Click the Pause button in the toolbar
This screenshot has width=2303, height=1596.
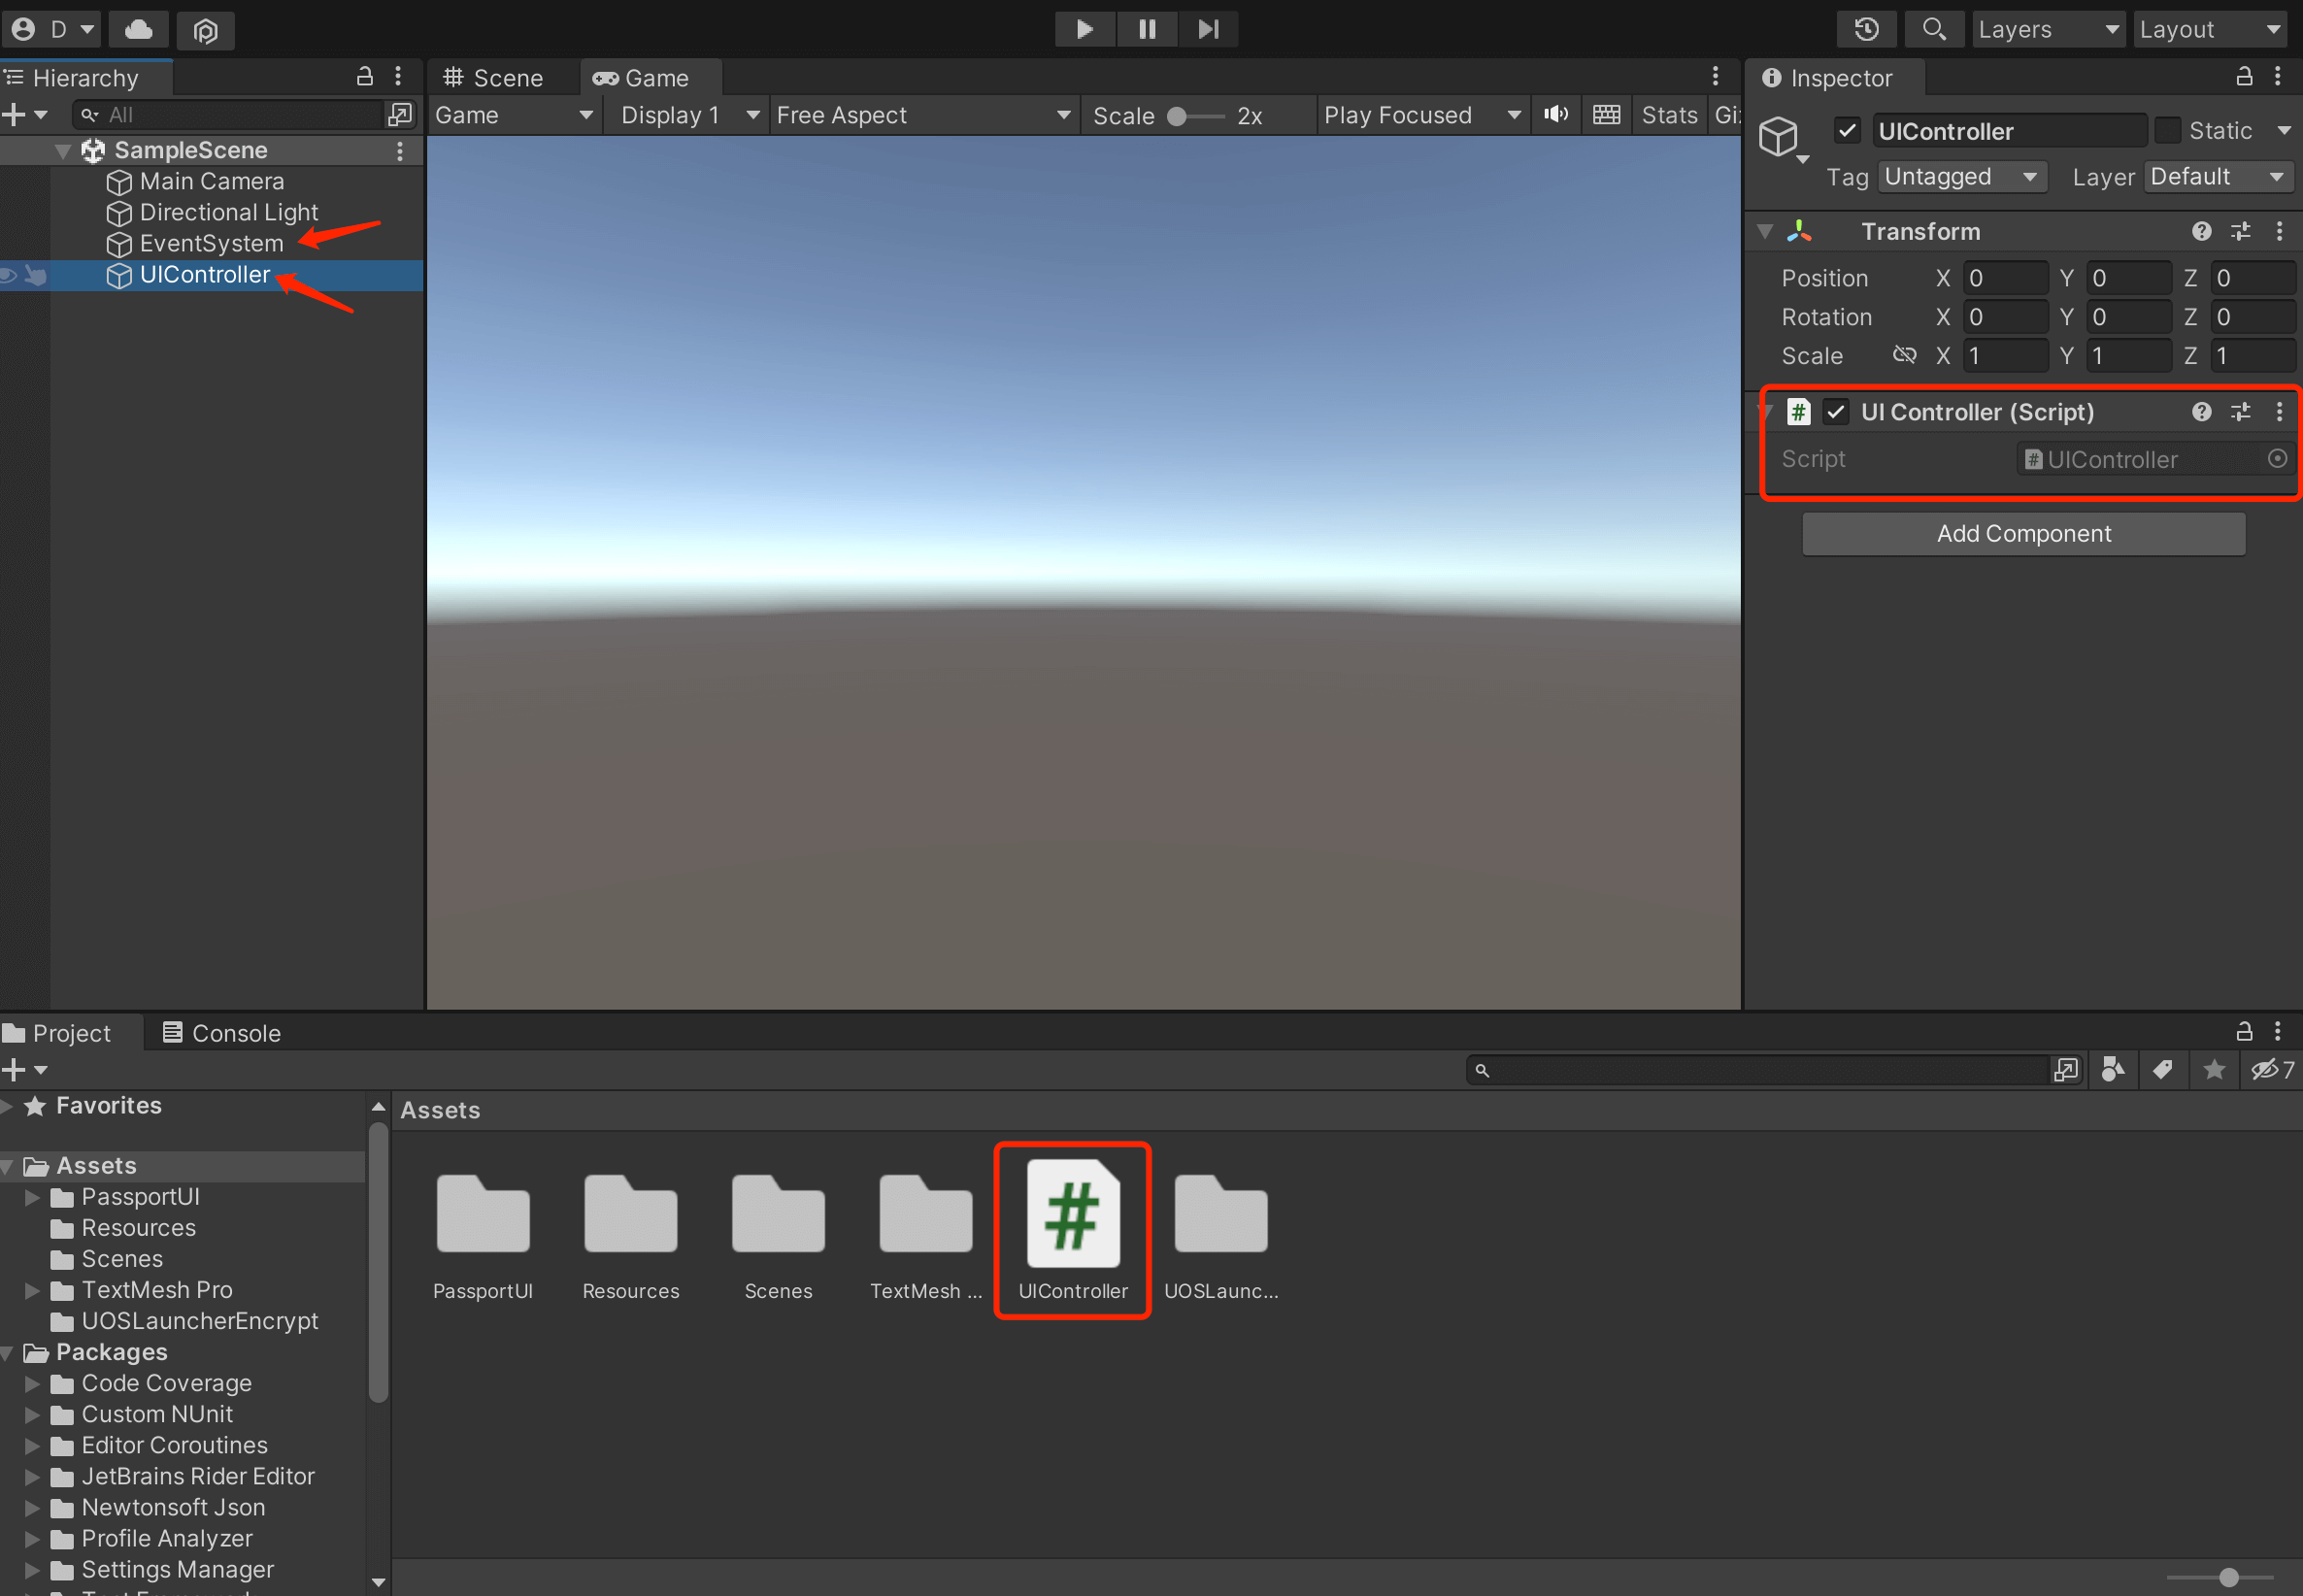tap(1147, 29)
